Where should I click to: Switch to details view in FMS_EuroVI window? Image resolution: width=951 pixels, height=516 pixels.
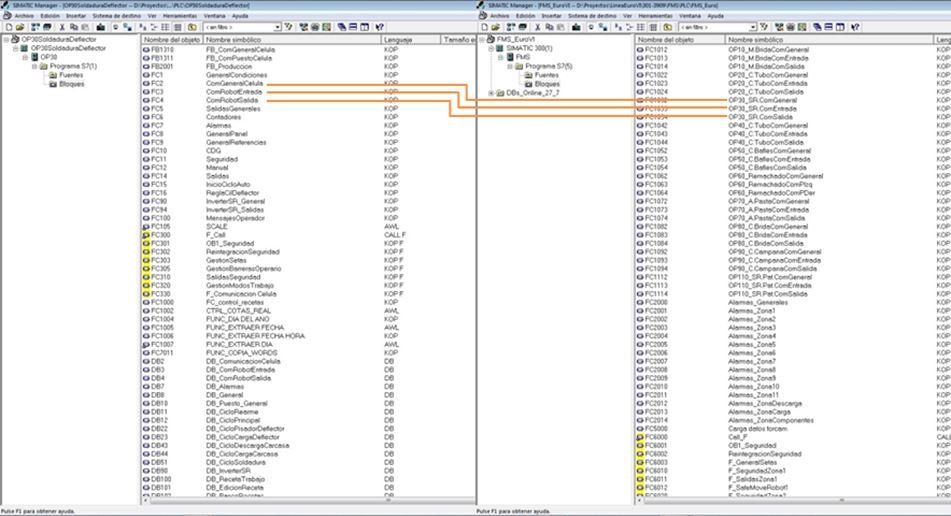coord(653,27)
